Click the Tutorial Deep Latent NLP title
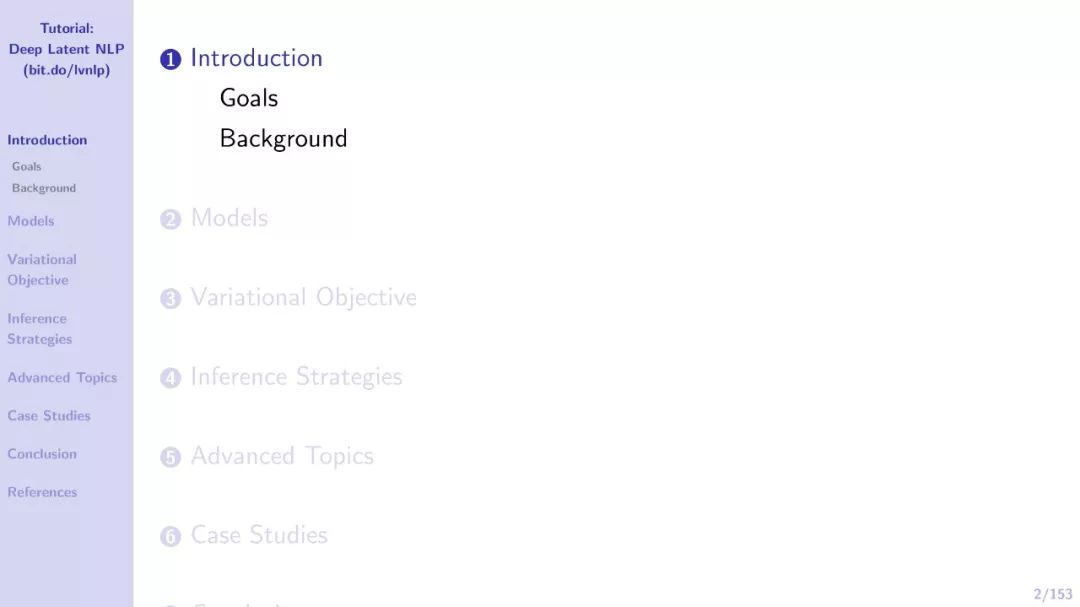This screenshot has width=1080, height=607. 67,49
